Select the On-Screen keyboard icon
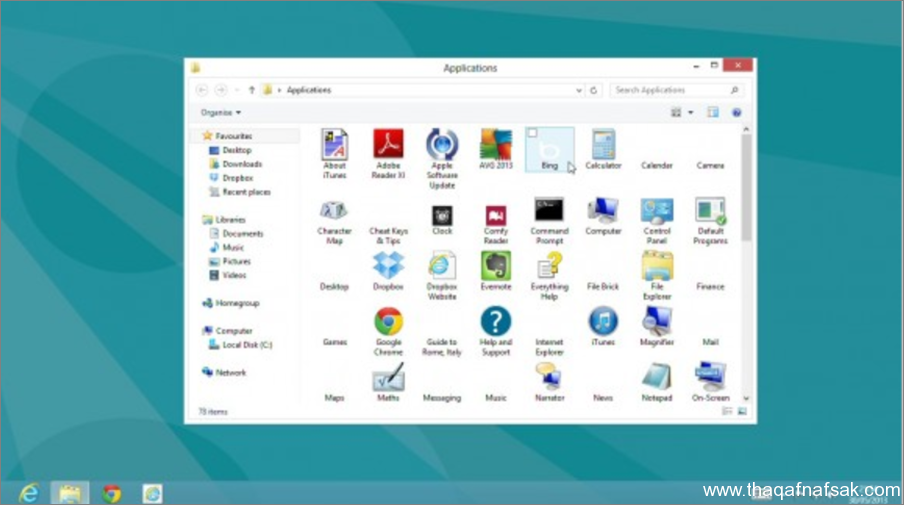Screen dimensions: 904x505 710,377
